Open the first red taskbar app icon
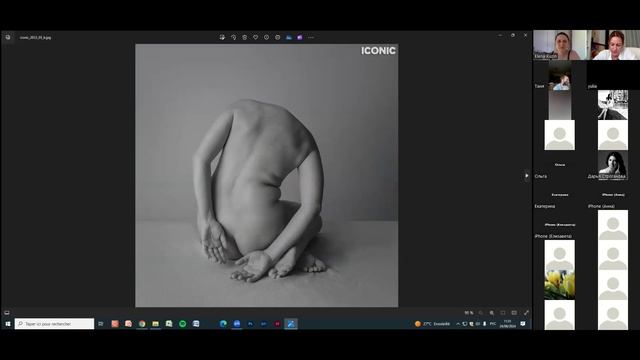This screenshot has height=360, width=640. 115,324
